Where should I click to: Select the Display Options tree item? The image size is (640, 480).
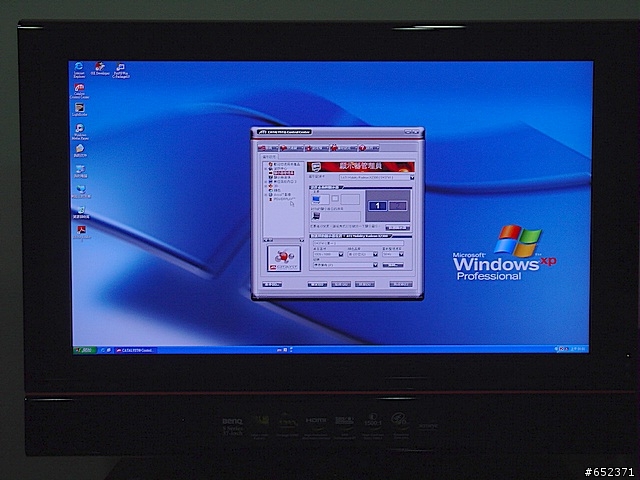[280, 177]
